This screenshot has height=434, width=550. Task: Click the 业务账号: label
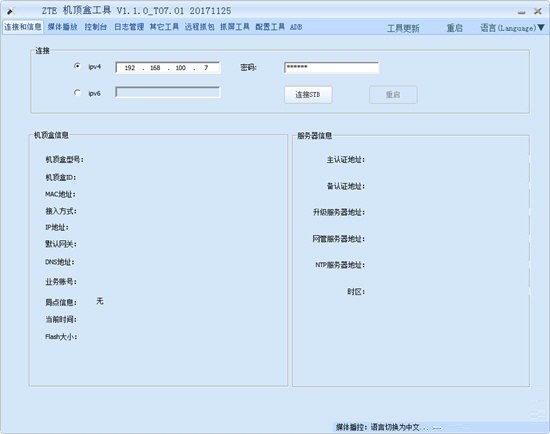[x=61, y=282]
